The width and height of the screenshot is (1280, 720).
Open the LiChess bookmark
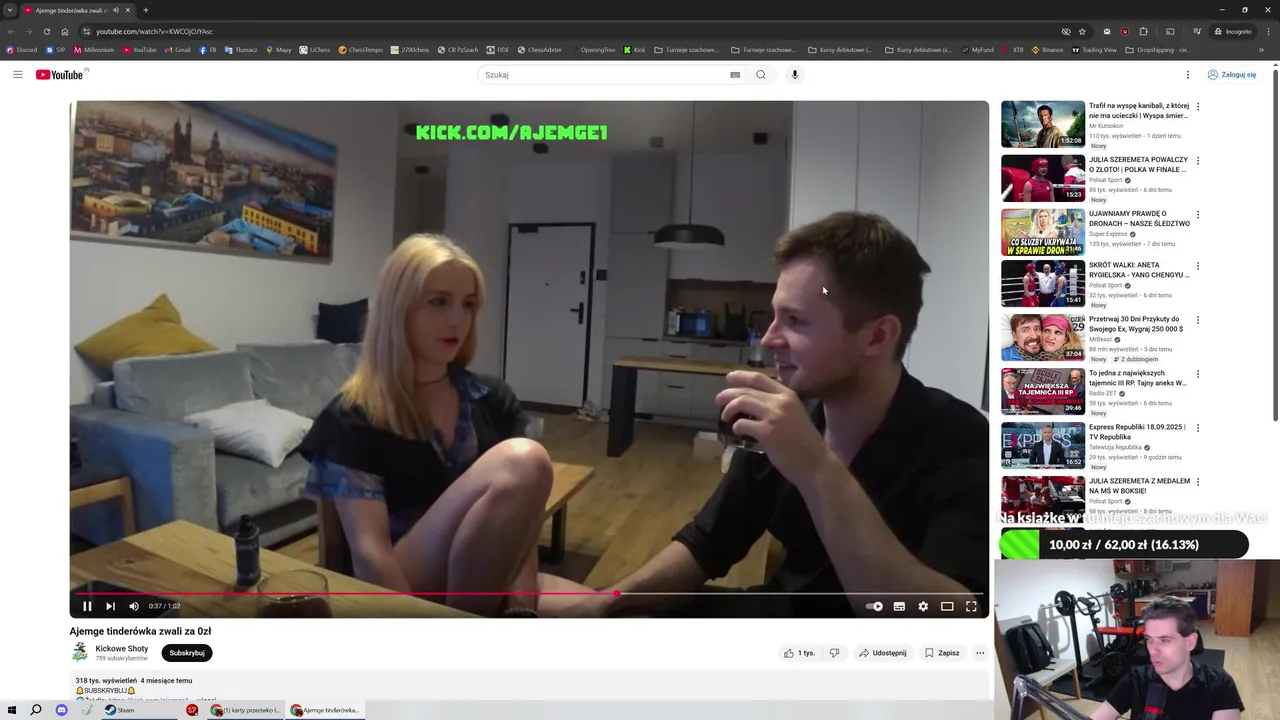tap(315, 50)
